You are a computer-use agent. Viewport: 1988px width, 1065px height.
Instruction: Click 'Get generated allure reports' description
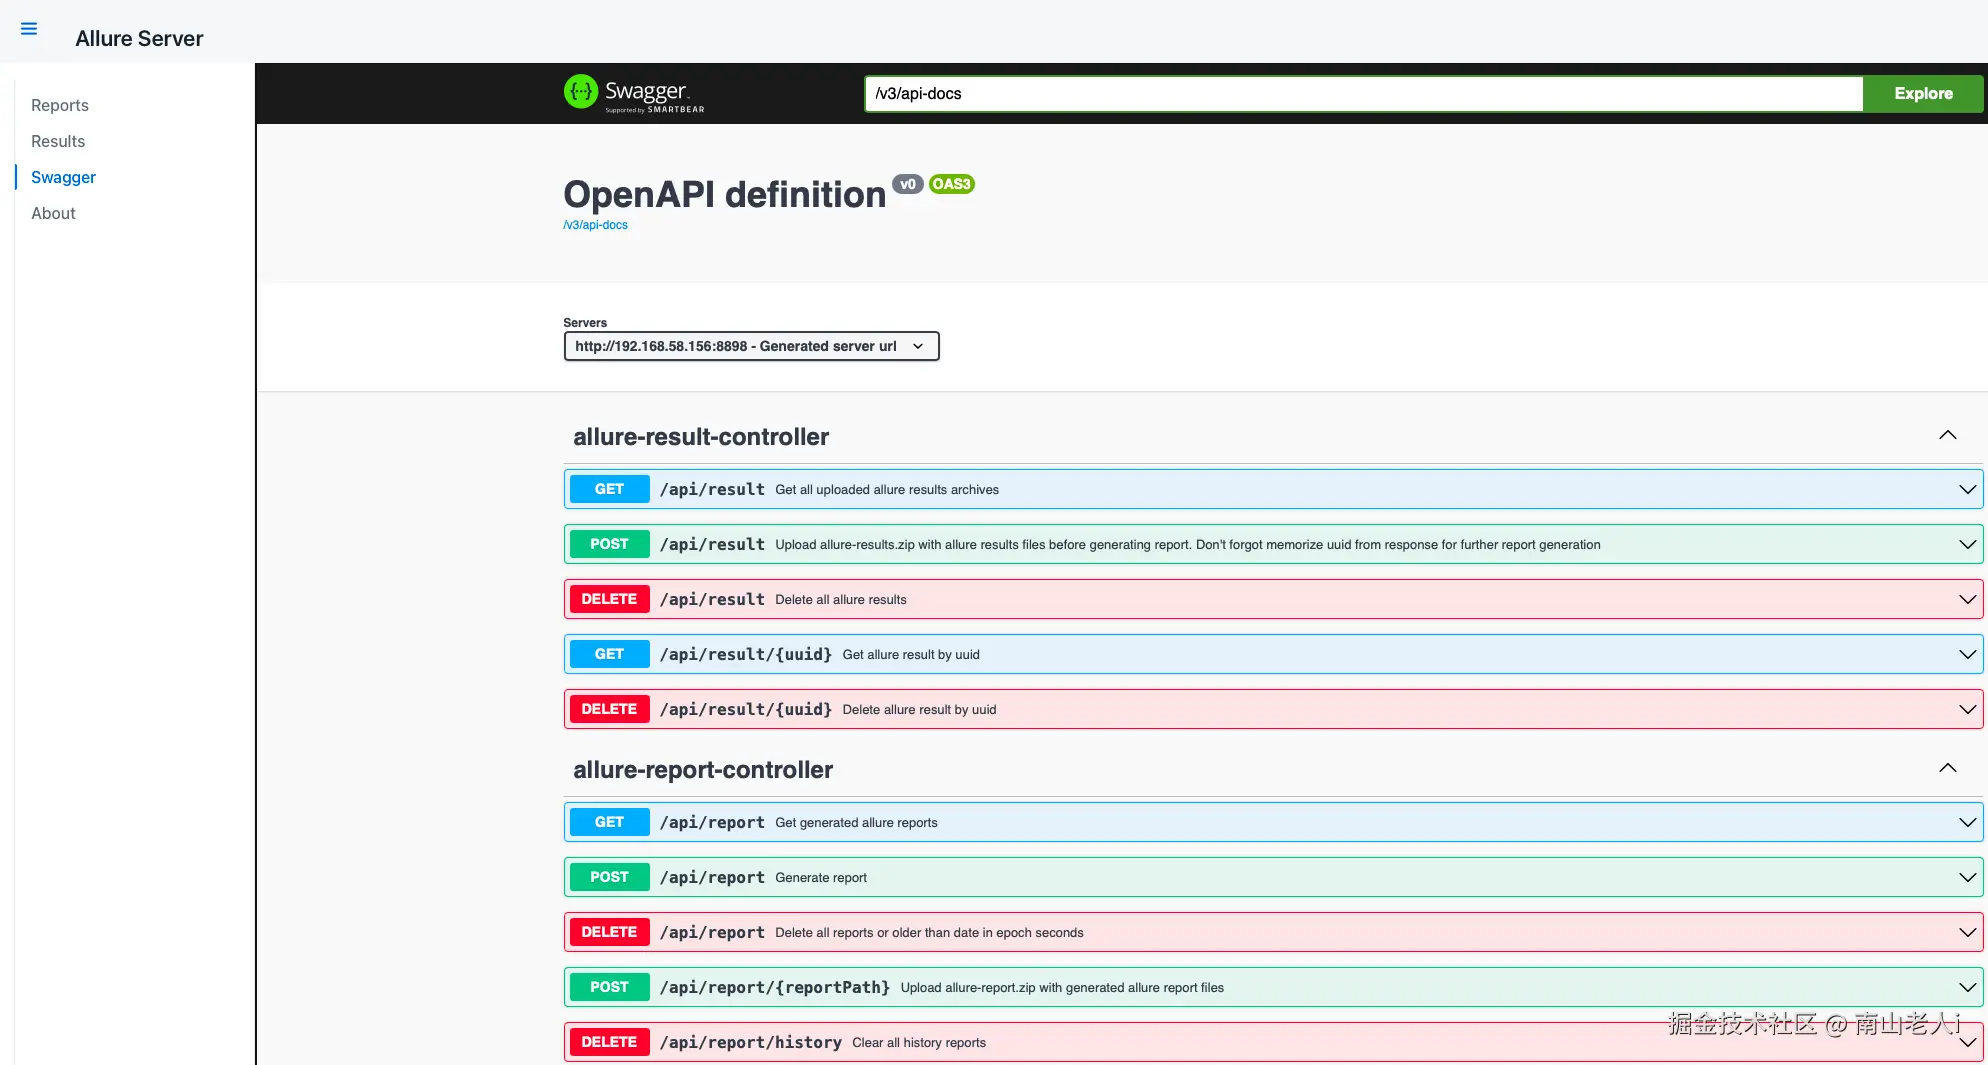coord(856,823)
